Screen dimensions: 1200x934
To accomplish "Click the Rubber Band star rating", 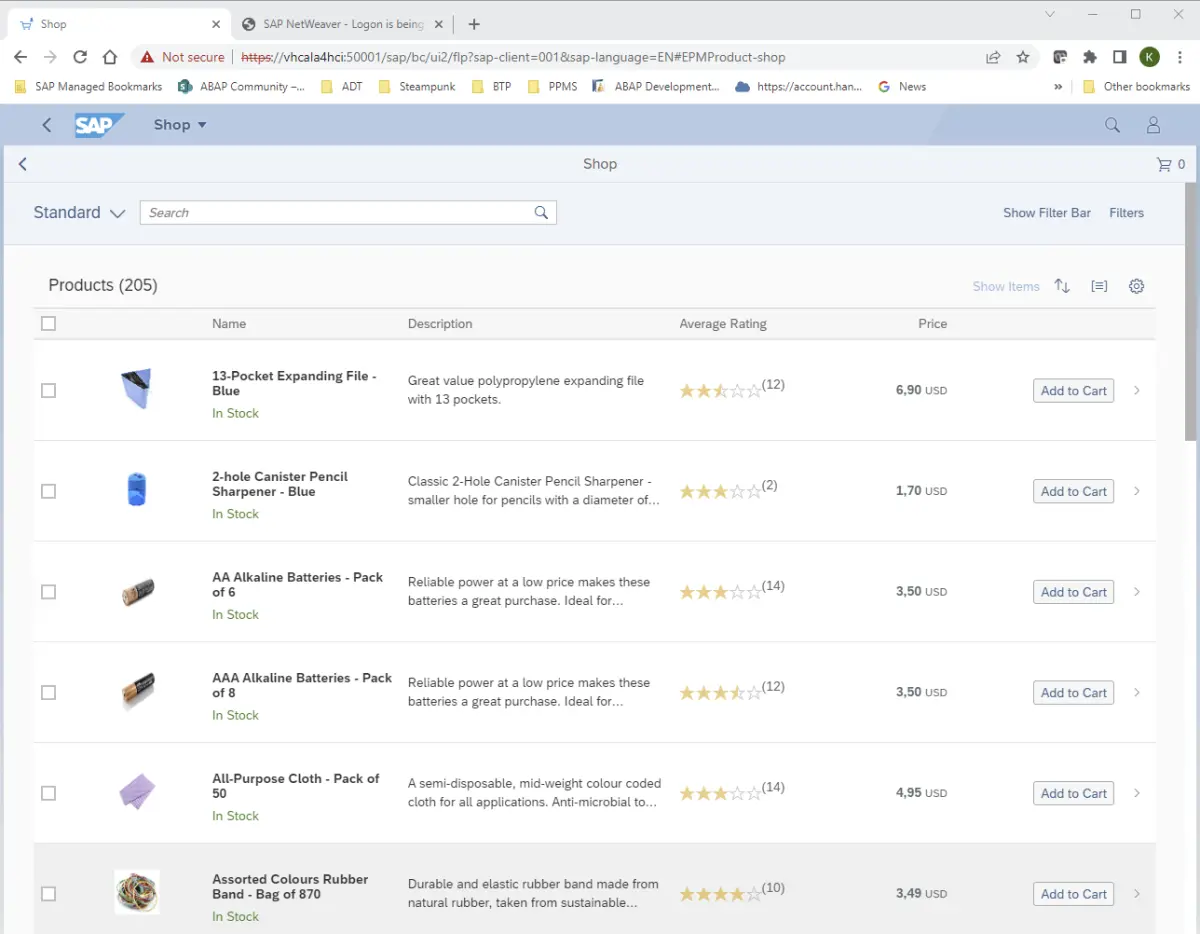I will click(720, 894).
